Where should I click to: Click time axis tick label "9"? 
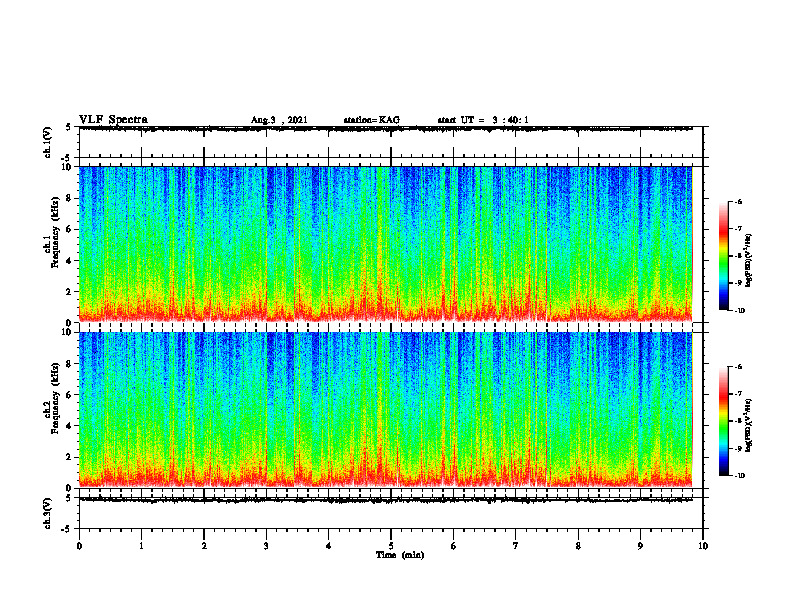coord(640,546)
